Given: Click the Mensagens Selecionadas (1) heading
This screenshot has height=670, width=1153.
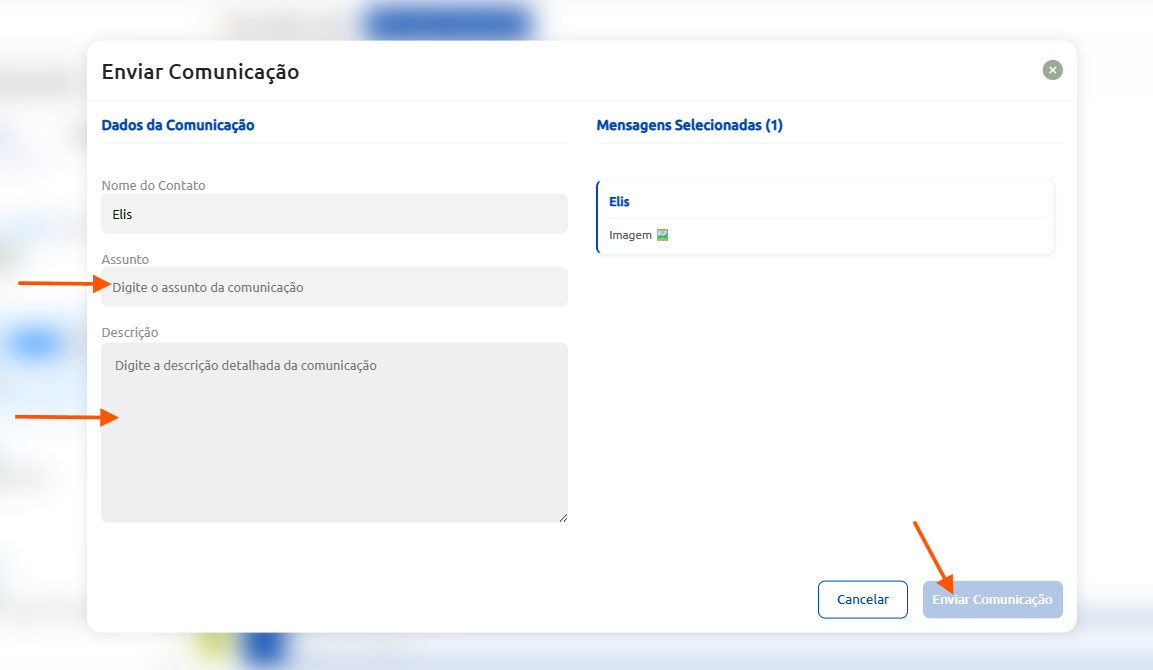Looking at the screenshot, I should coord(689,125).
